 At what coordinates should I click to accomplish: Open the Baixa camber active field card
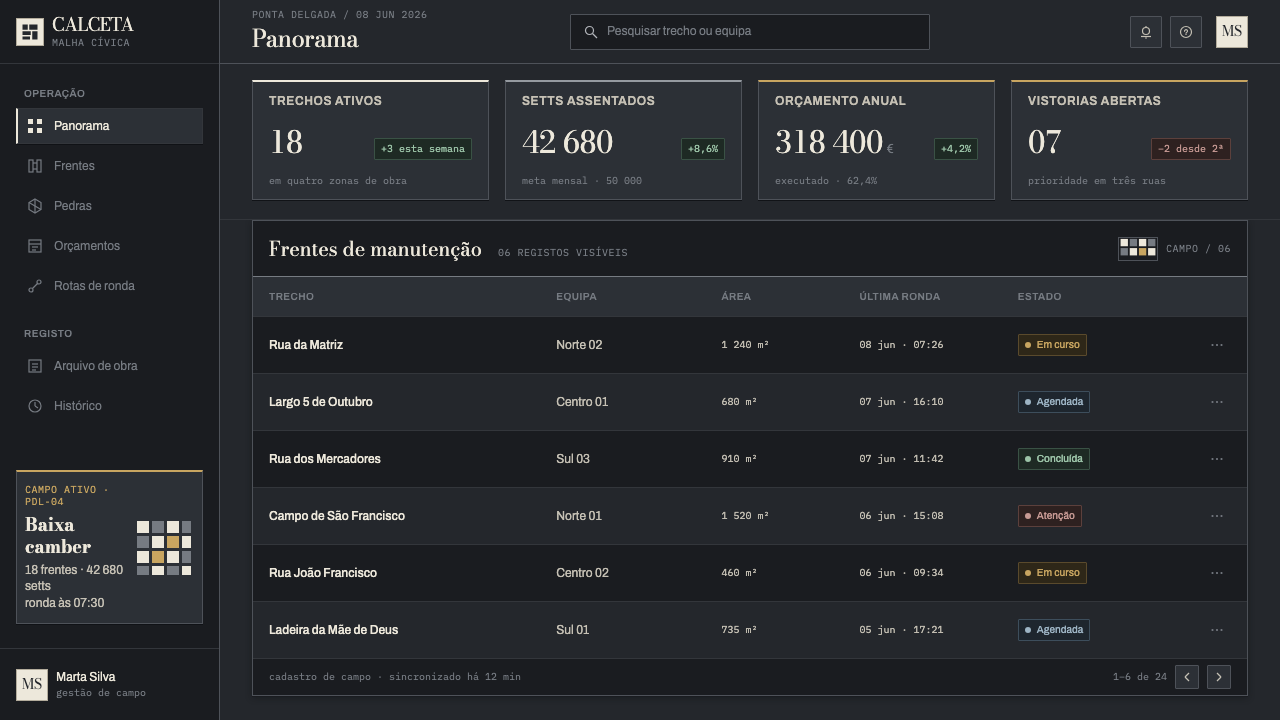[x=110, y=547]
